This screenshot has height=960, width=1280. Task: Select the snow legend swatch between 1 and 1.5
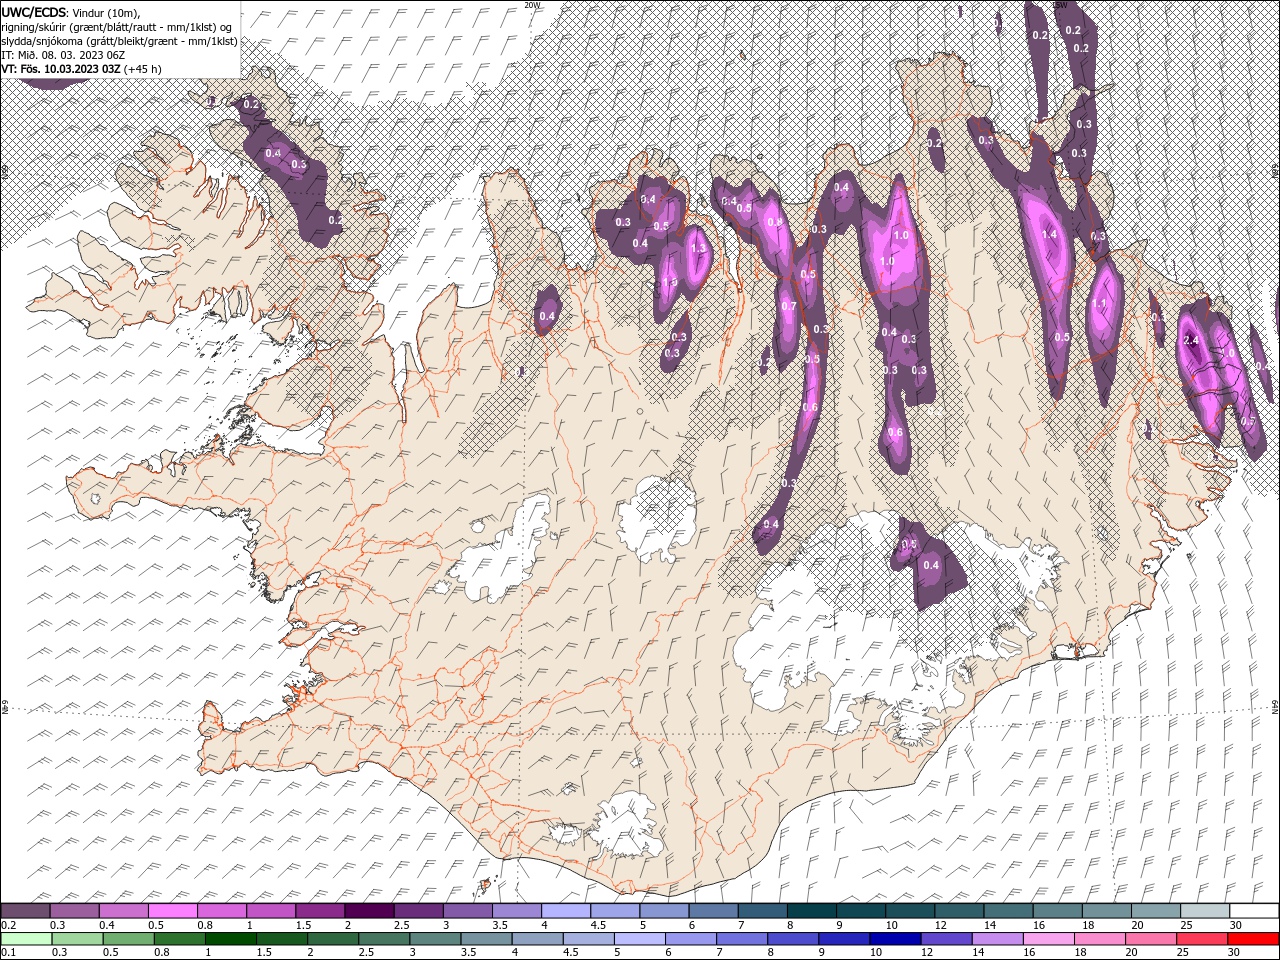pyautogui.click(x=271, y=911)
